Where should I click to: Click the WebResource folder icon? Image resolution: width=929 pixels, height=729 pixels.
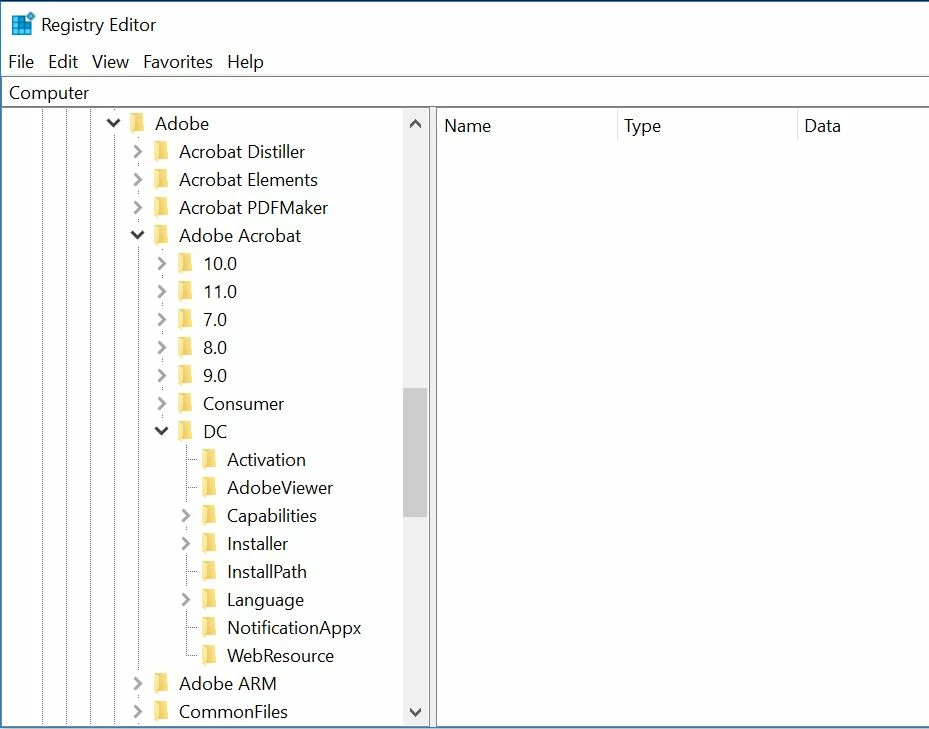(210, 656)
